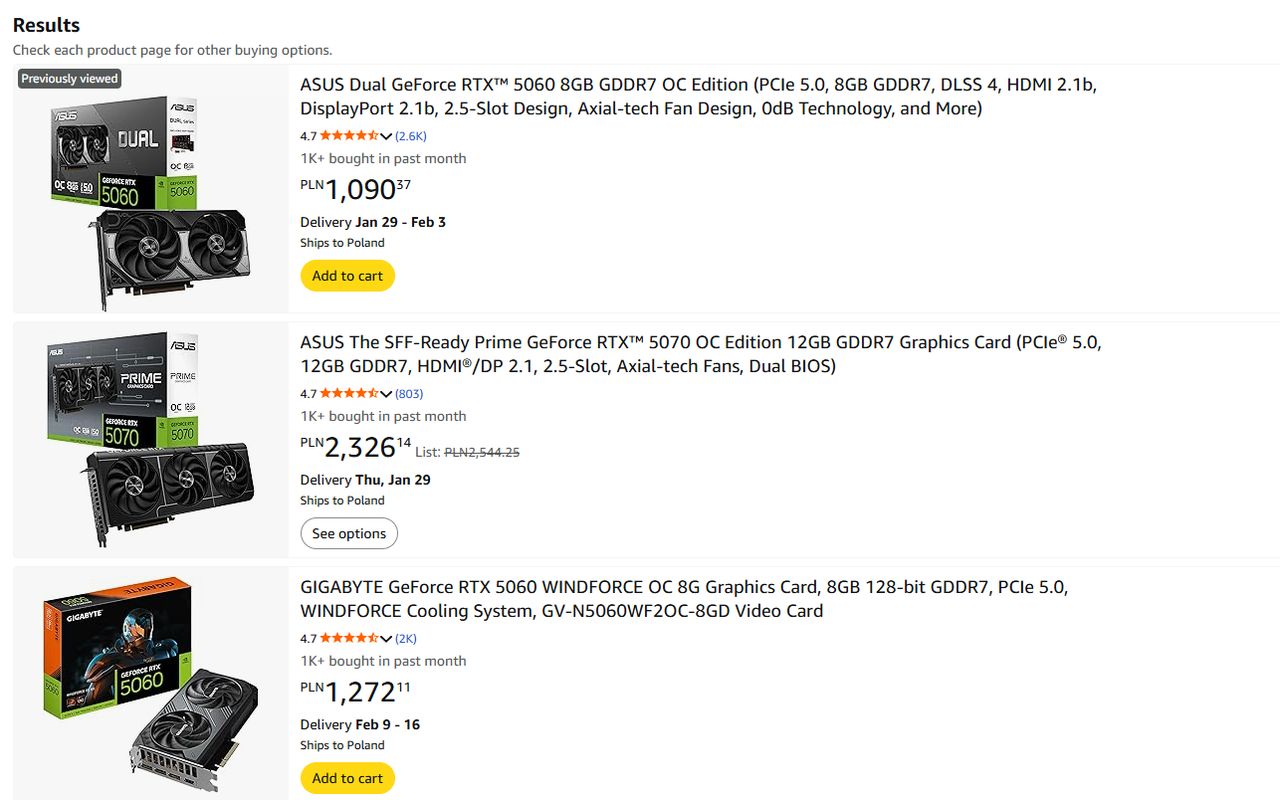Click the PLN 1,090 price of ASUS Dual
The image size is (1280, 800).
356,189
